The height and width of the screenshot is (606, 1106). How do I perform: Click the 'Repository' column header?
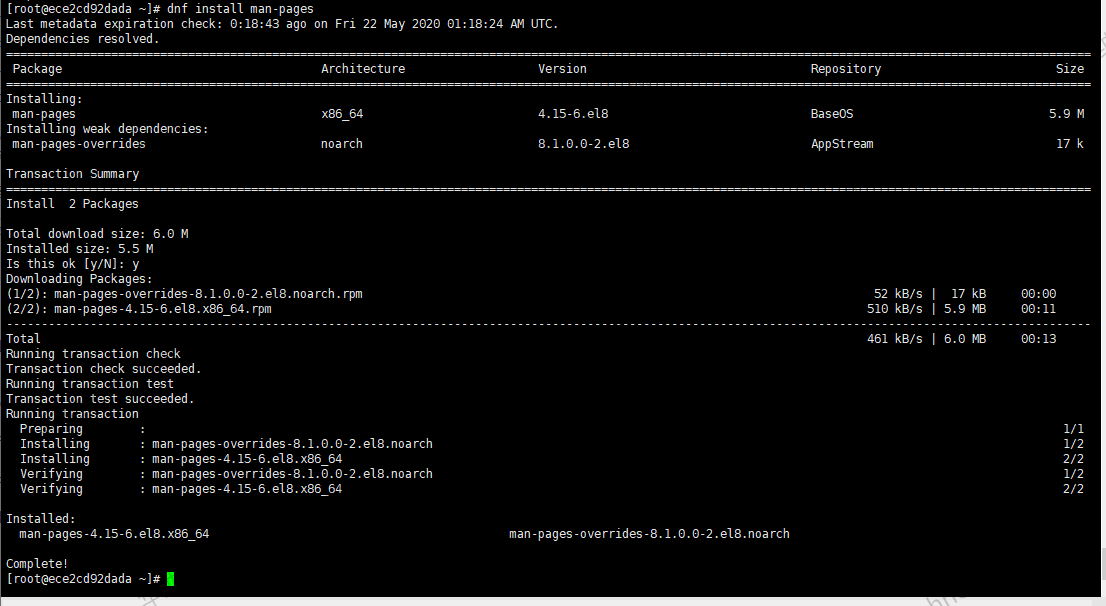coord(846,69)
